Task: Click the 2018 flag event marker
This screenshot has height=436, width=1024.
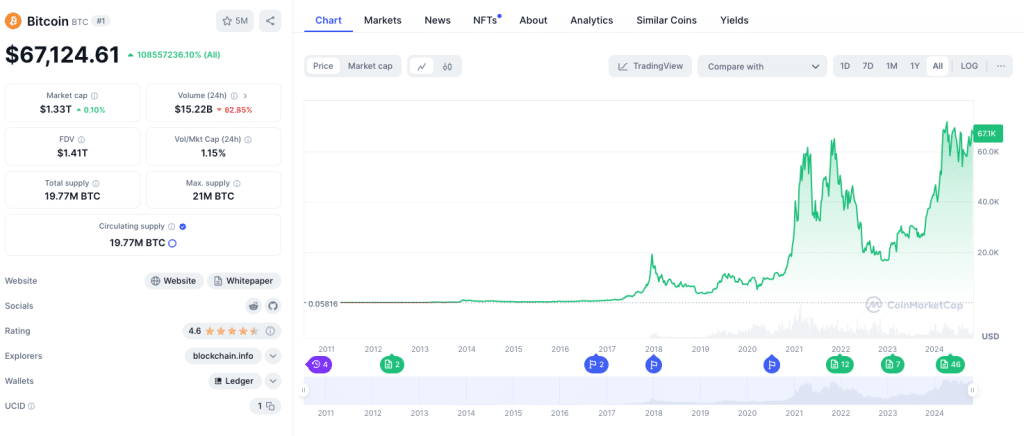Action: pos(654,364)
